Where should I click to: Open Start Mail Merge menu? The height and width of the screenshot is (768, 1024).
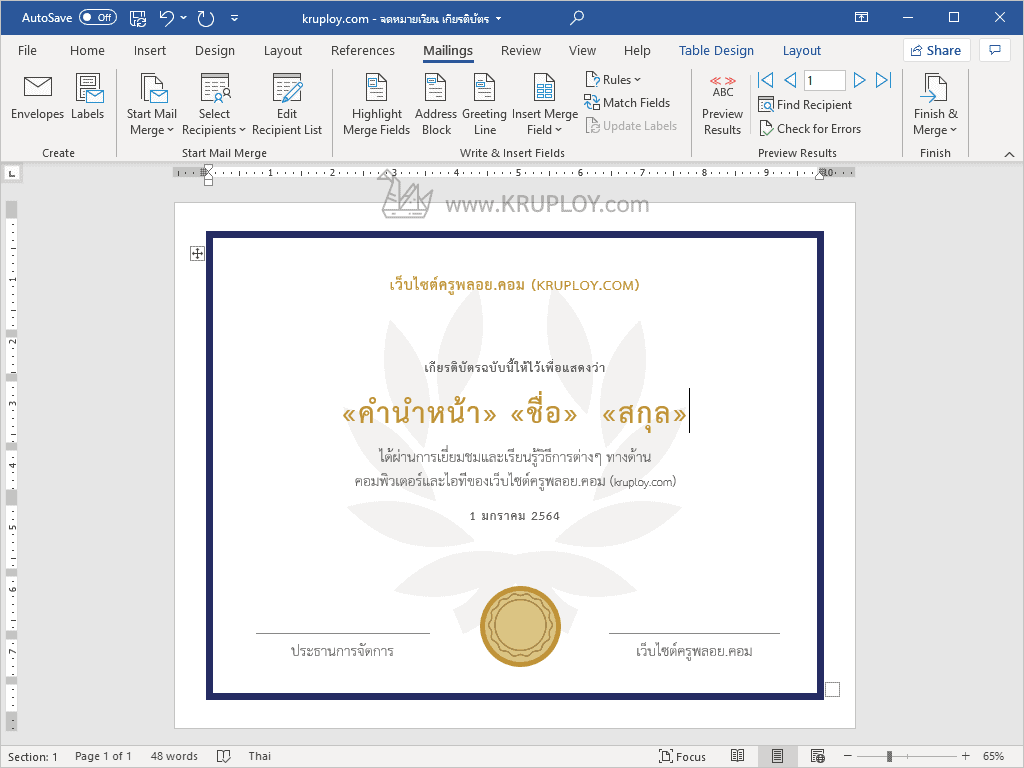(x=152, y=104)
